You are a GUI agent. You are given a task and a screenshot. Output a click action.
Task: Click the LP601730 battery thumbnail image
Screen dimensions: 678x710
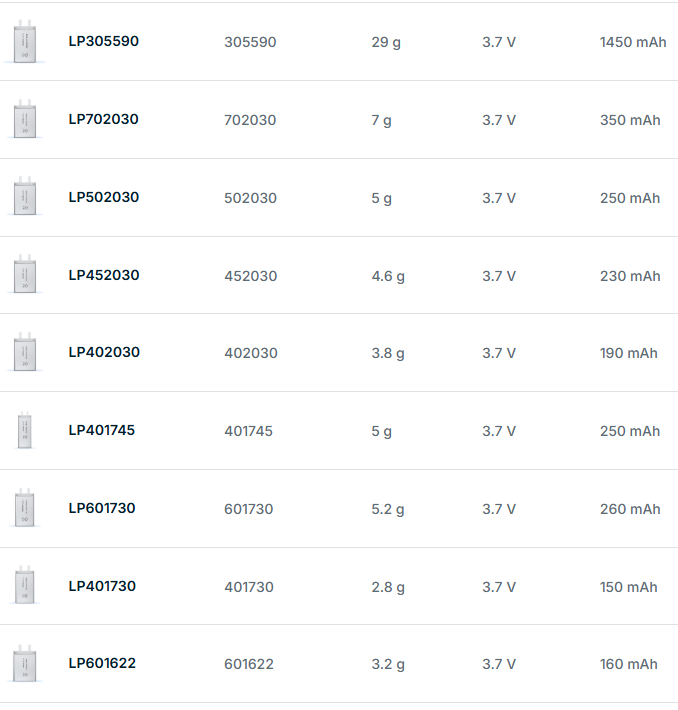25,508
